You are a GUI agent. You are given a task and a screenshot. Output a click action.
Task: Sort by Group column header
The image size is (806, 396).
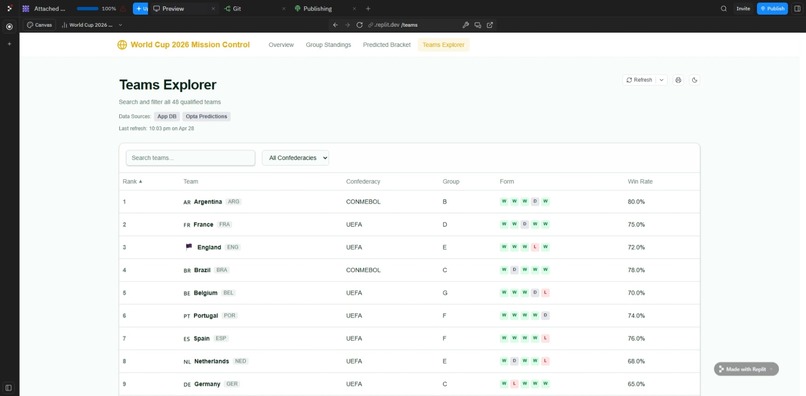click(451, 182)
